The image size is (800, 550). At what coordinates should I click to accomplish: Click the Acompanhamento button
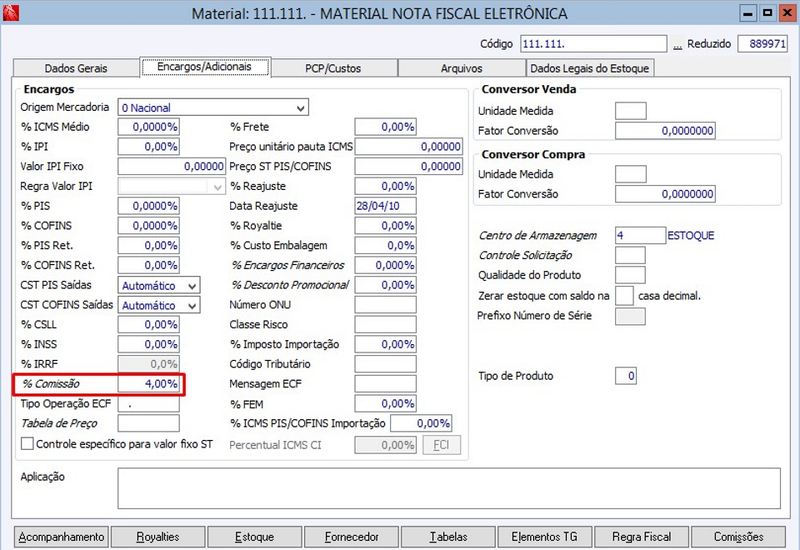[x=61, y=537]
